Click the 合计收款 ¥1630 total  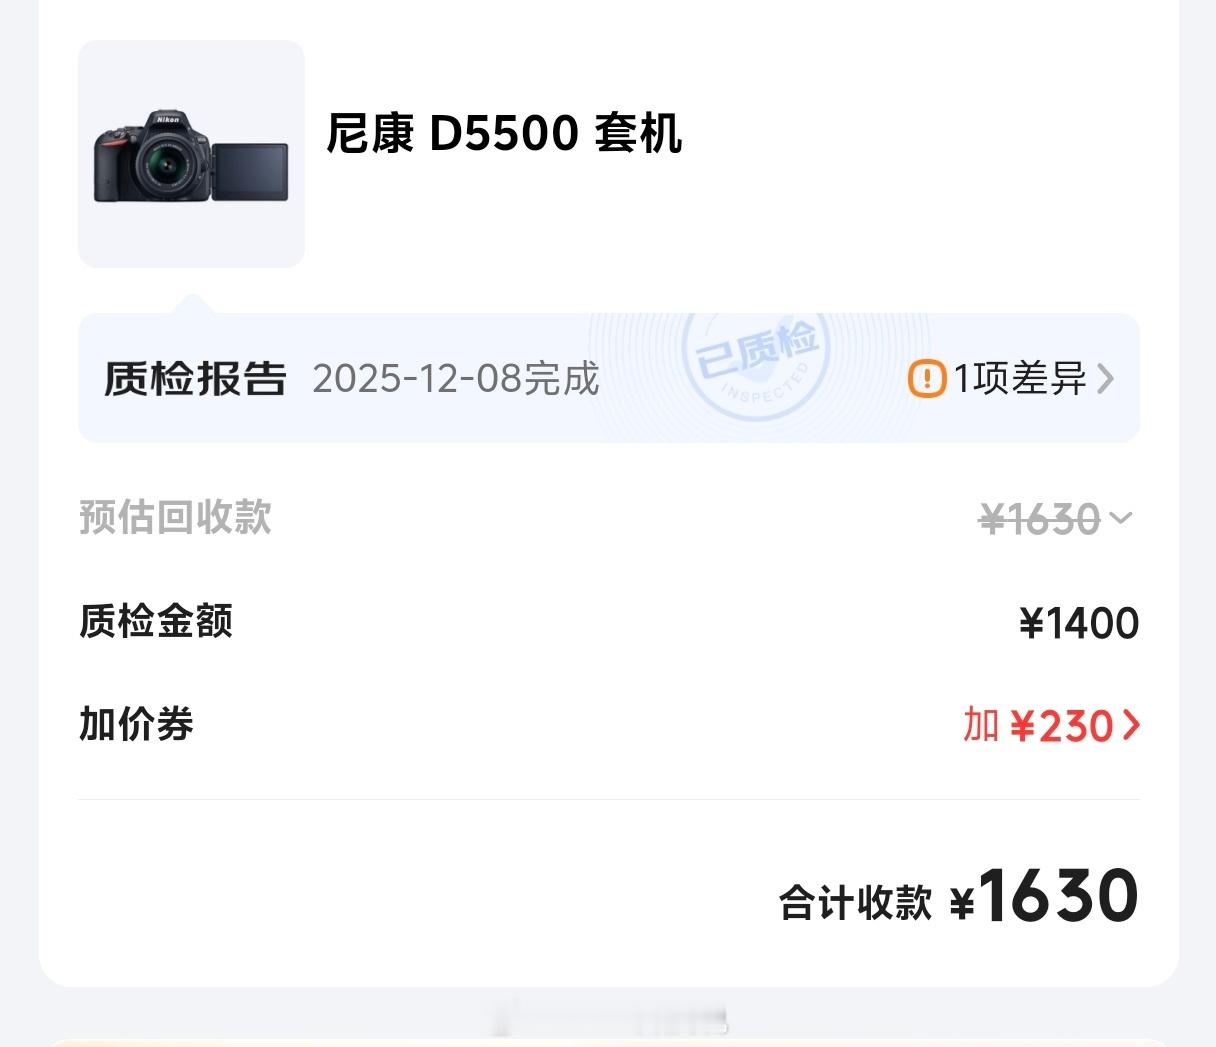[959, 897]
